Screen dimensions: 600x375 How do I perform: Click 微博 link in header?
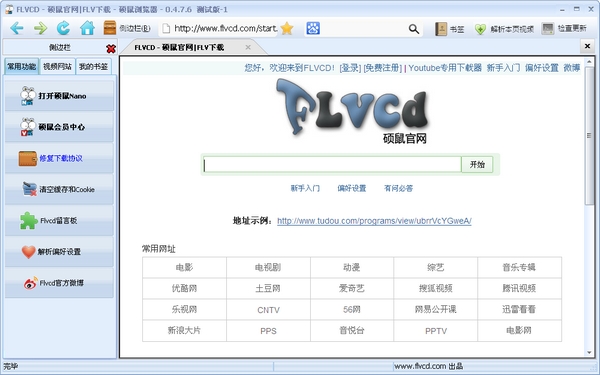(x=572, y=68)
